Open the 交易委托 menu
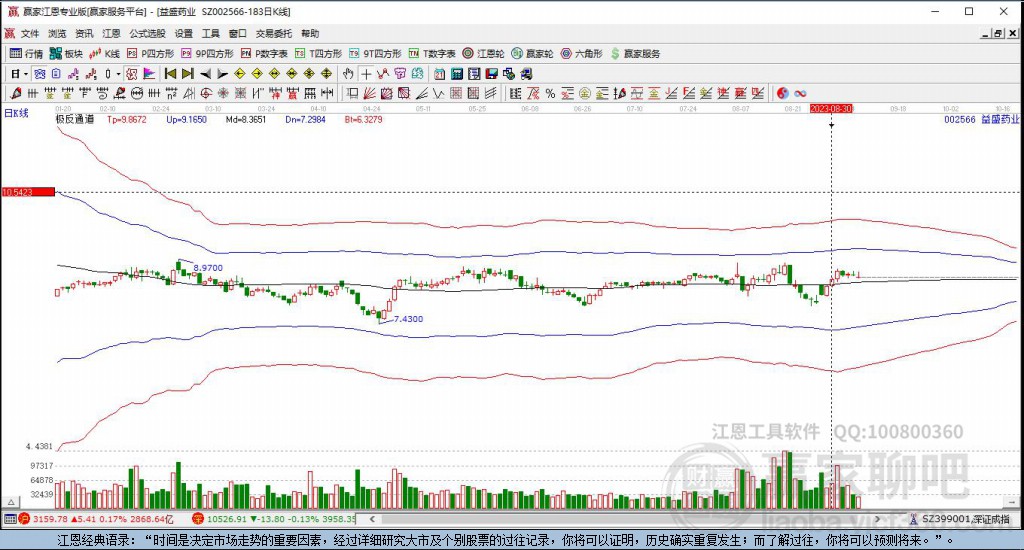The width and height of the screenshot is (1024, 550). click(274, 33)
